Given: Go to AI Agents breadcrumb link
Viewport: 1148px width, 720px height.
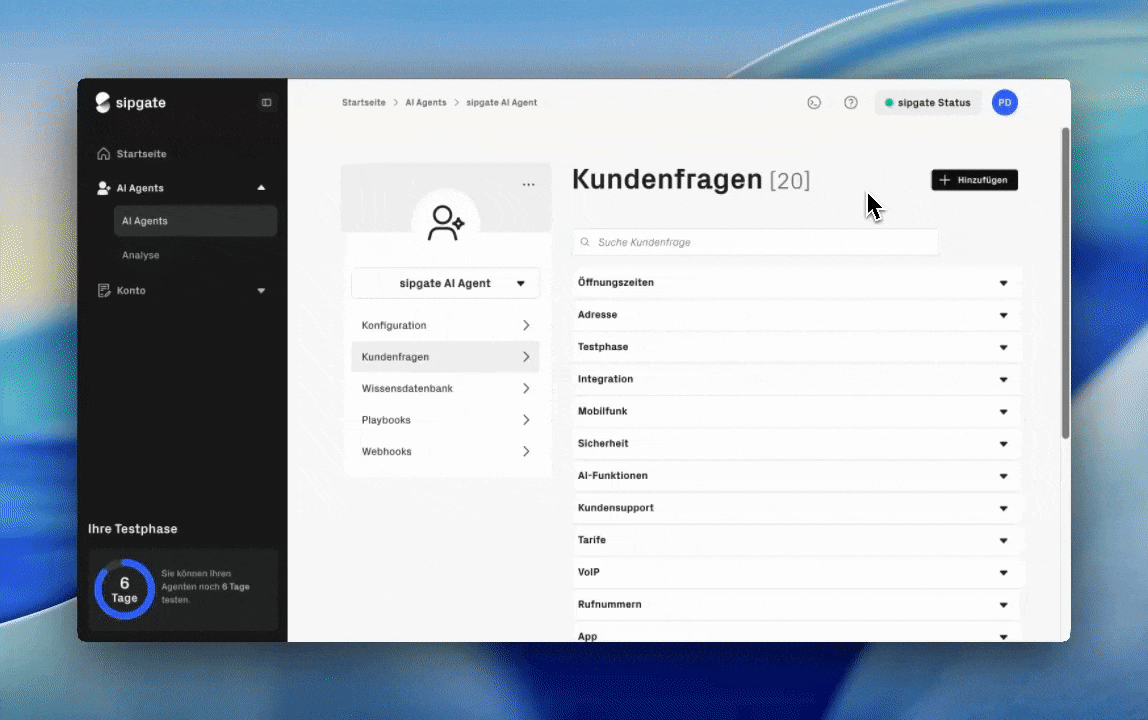Looking at the screenshot, I should [x=425, y=103].
